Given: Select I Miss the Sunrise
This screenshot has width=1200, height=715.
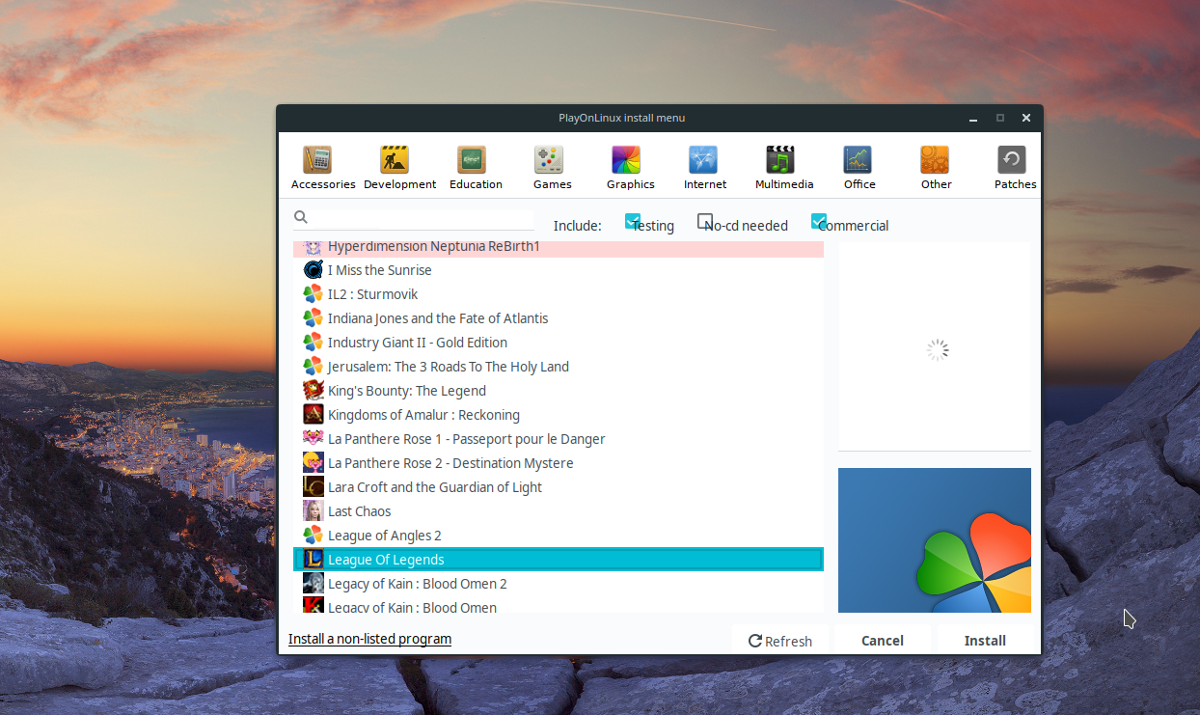Looking at the screenshot, I should pos(558,270).
